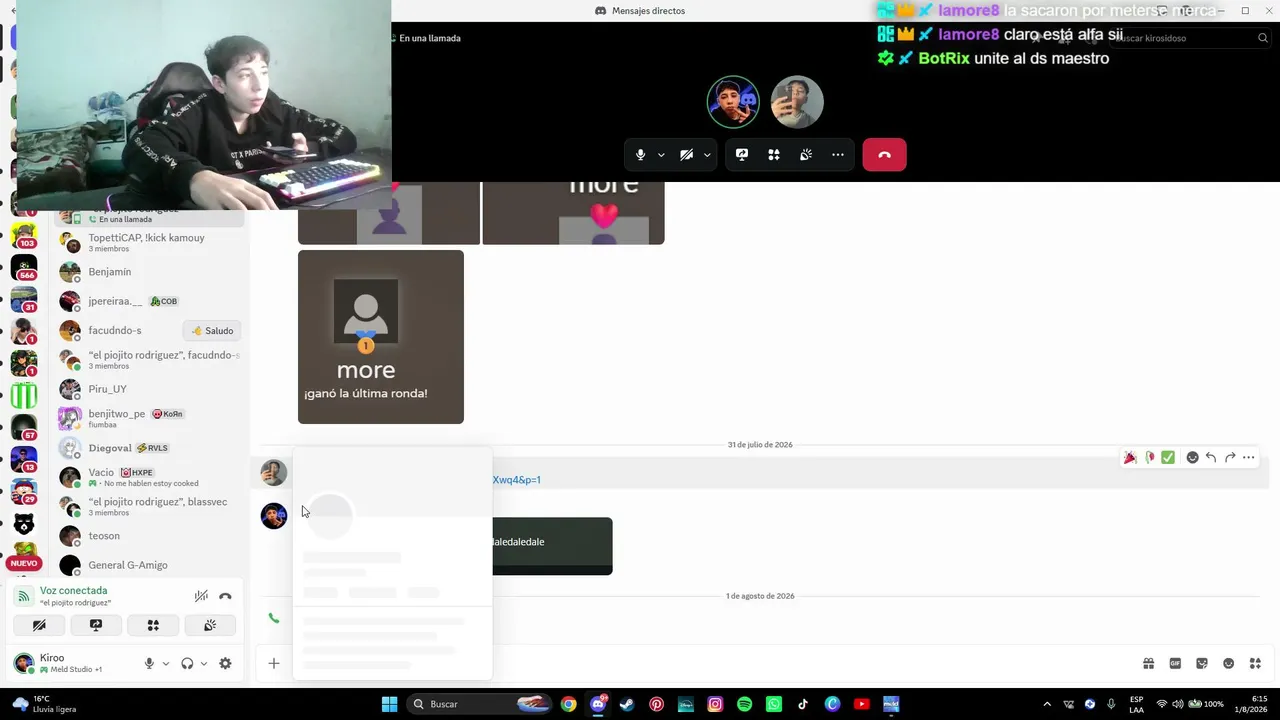This screenshot has width=1280, height=720.
Task: Open Steam from the taskbar
Action: pos(627,704)
